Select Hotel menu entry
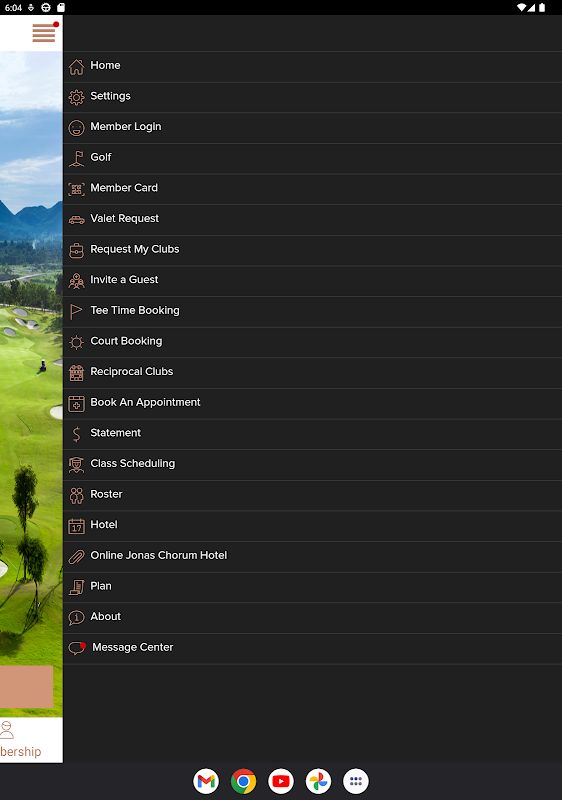562x800 pixels. pos(313,526)
